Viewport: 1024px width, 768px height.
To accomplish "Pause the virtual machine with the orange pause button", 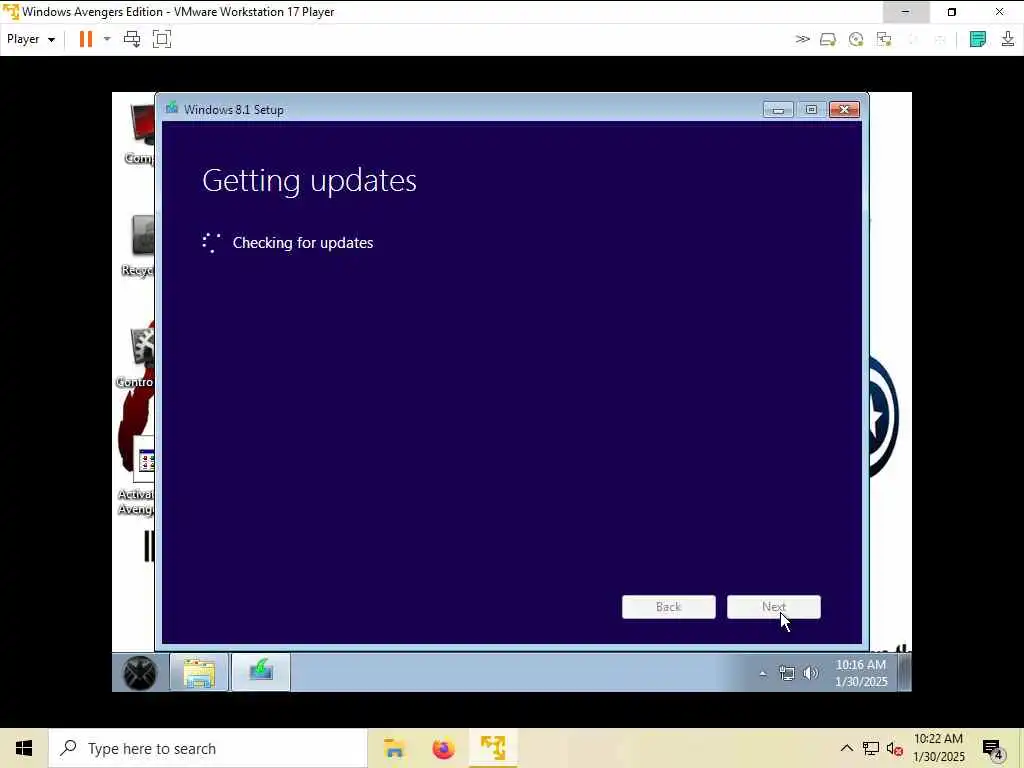I will (86, 39).
